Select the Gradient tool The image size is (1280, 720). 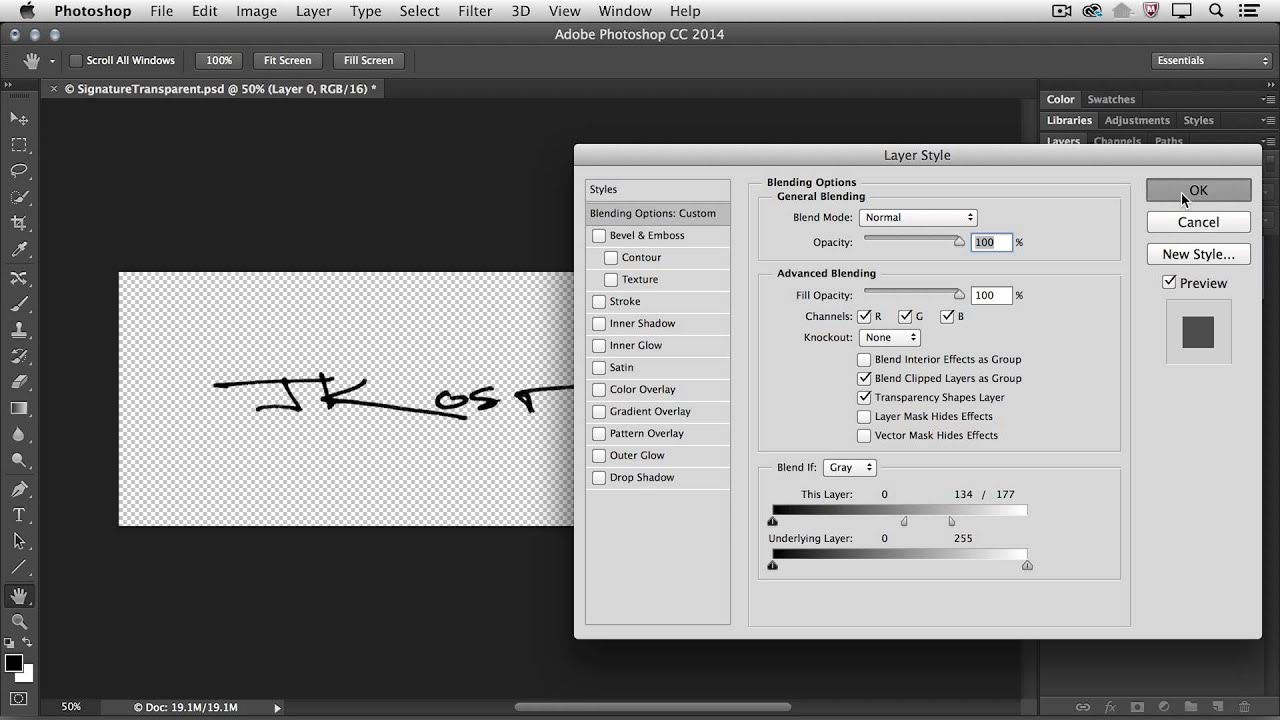pos(19,408)
